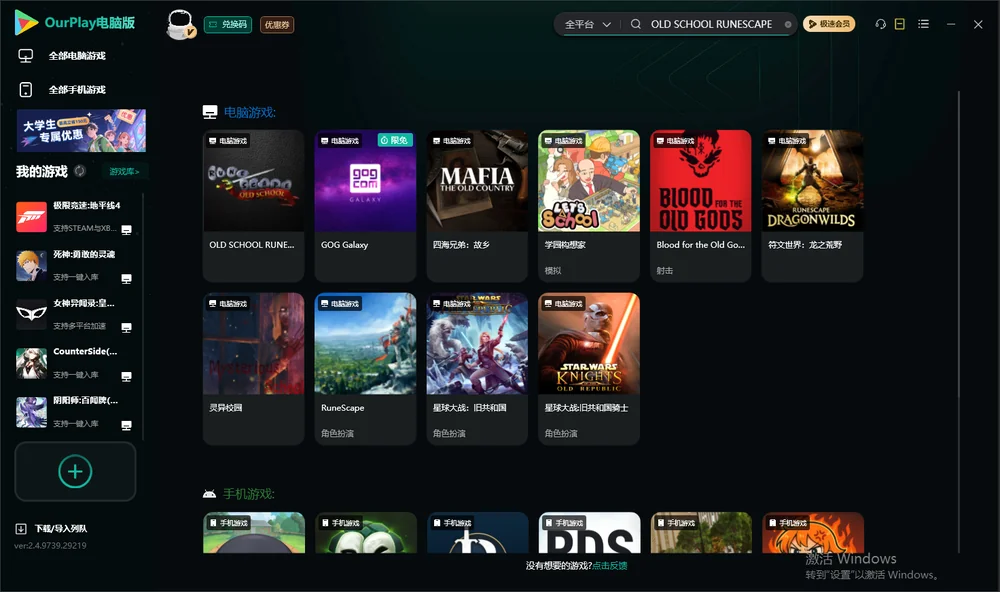Image resolution: width=1000 pixels, height=592 pixels.
Task: Click the search input field
Action: 712,24
